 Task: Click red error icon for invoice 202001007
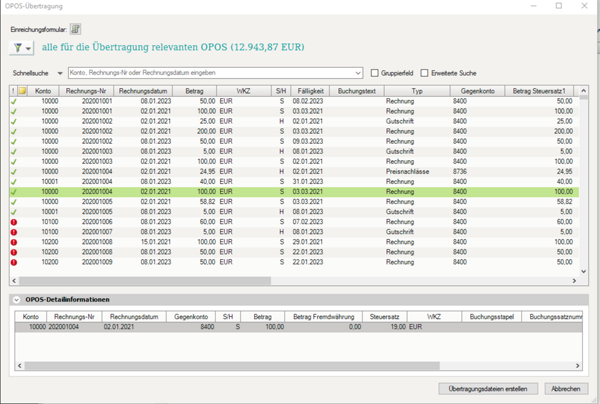[13, 232]
